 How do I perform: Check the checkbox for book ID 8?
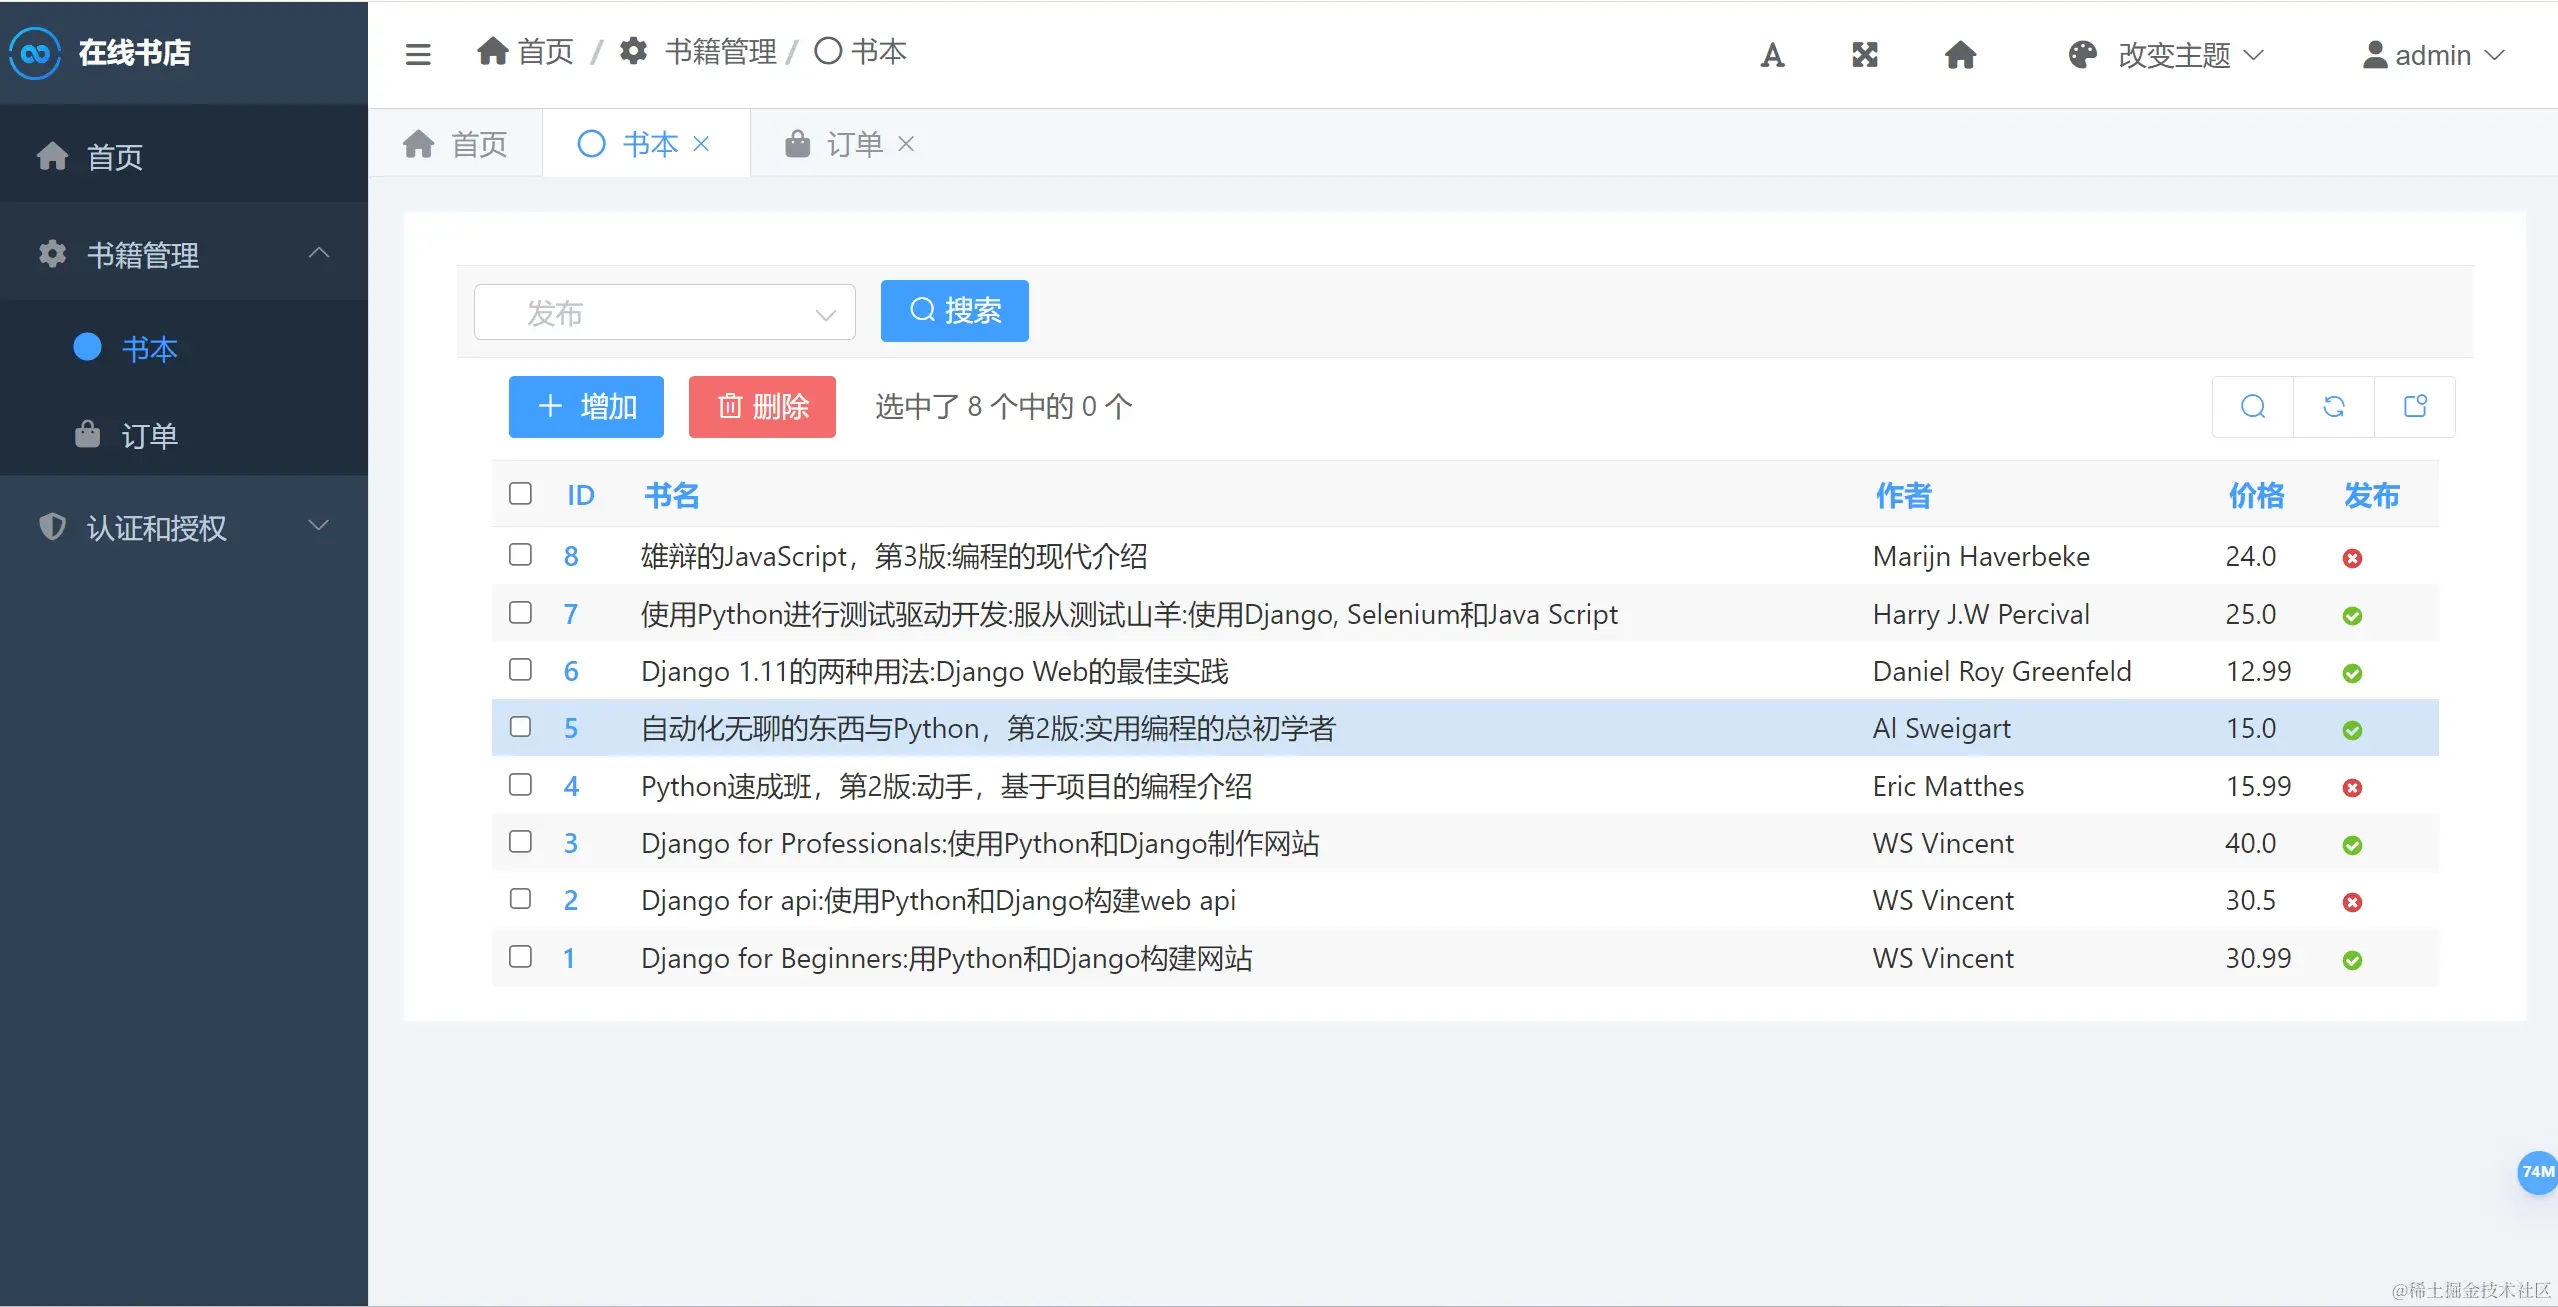[520, 555]
